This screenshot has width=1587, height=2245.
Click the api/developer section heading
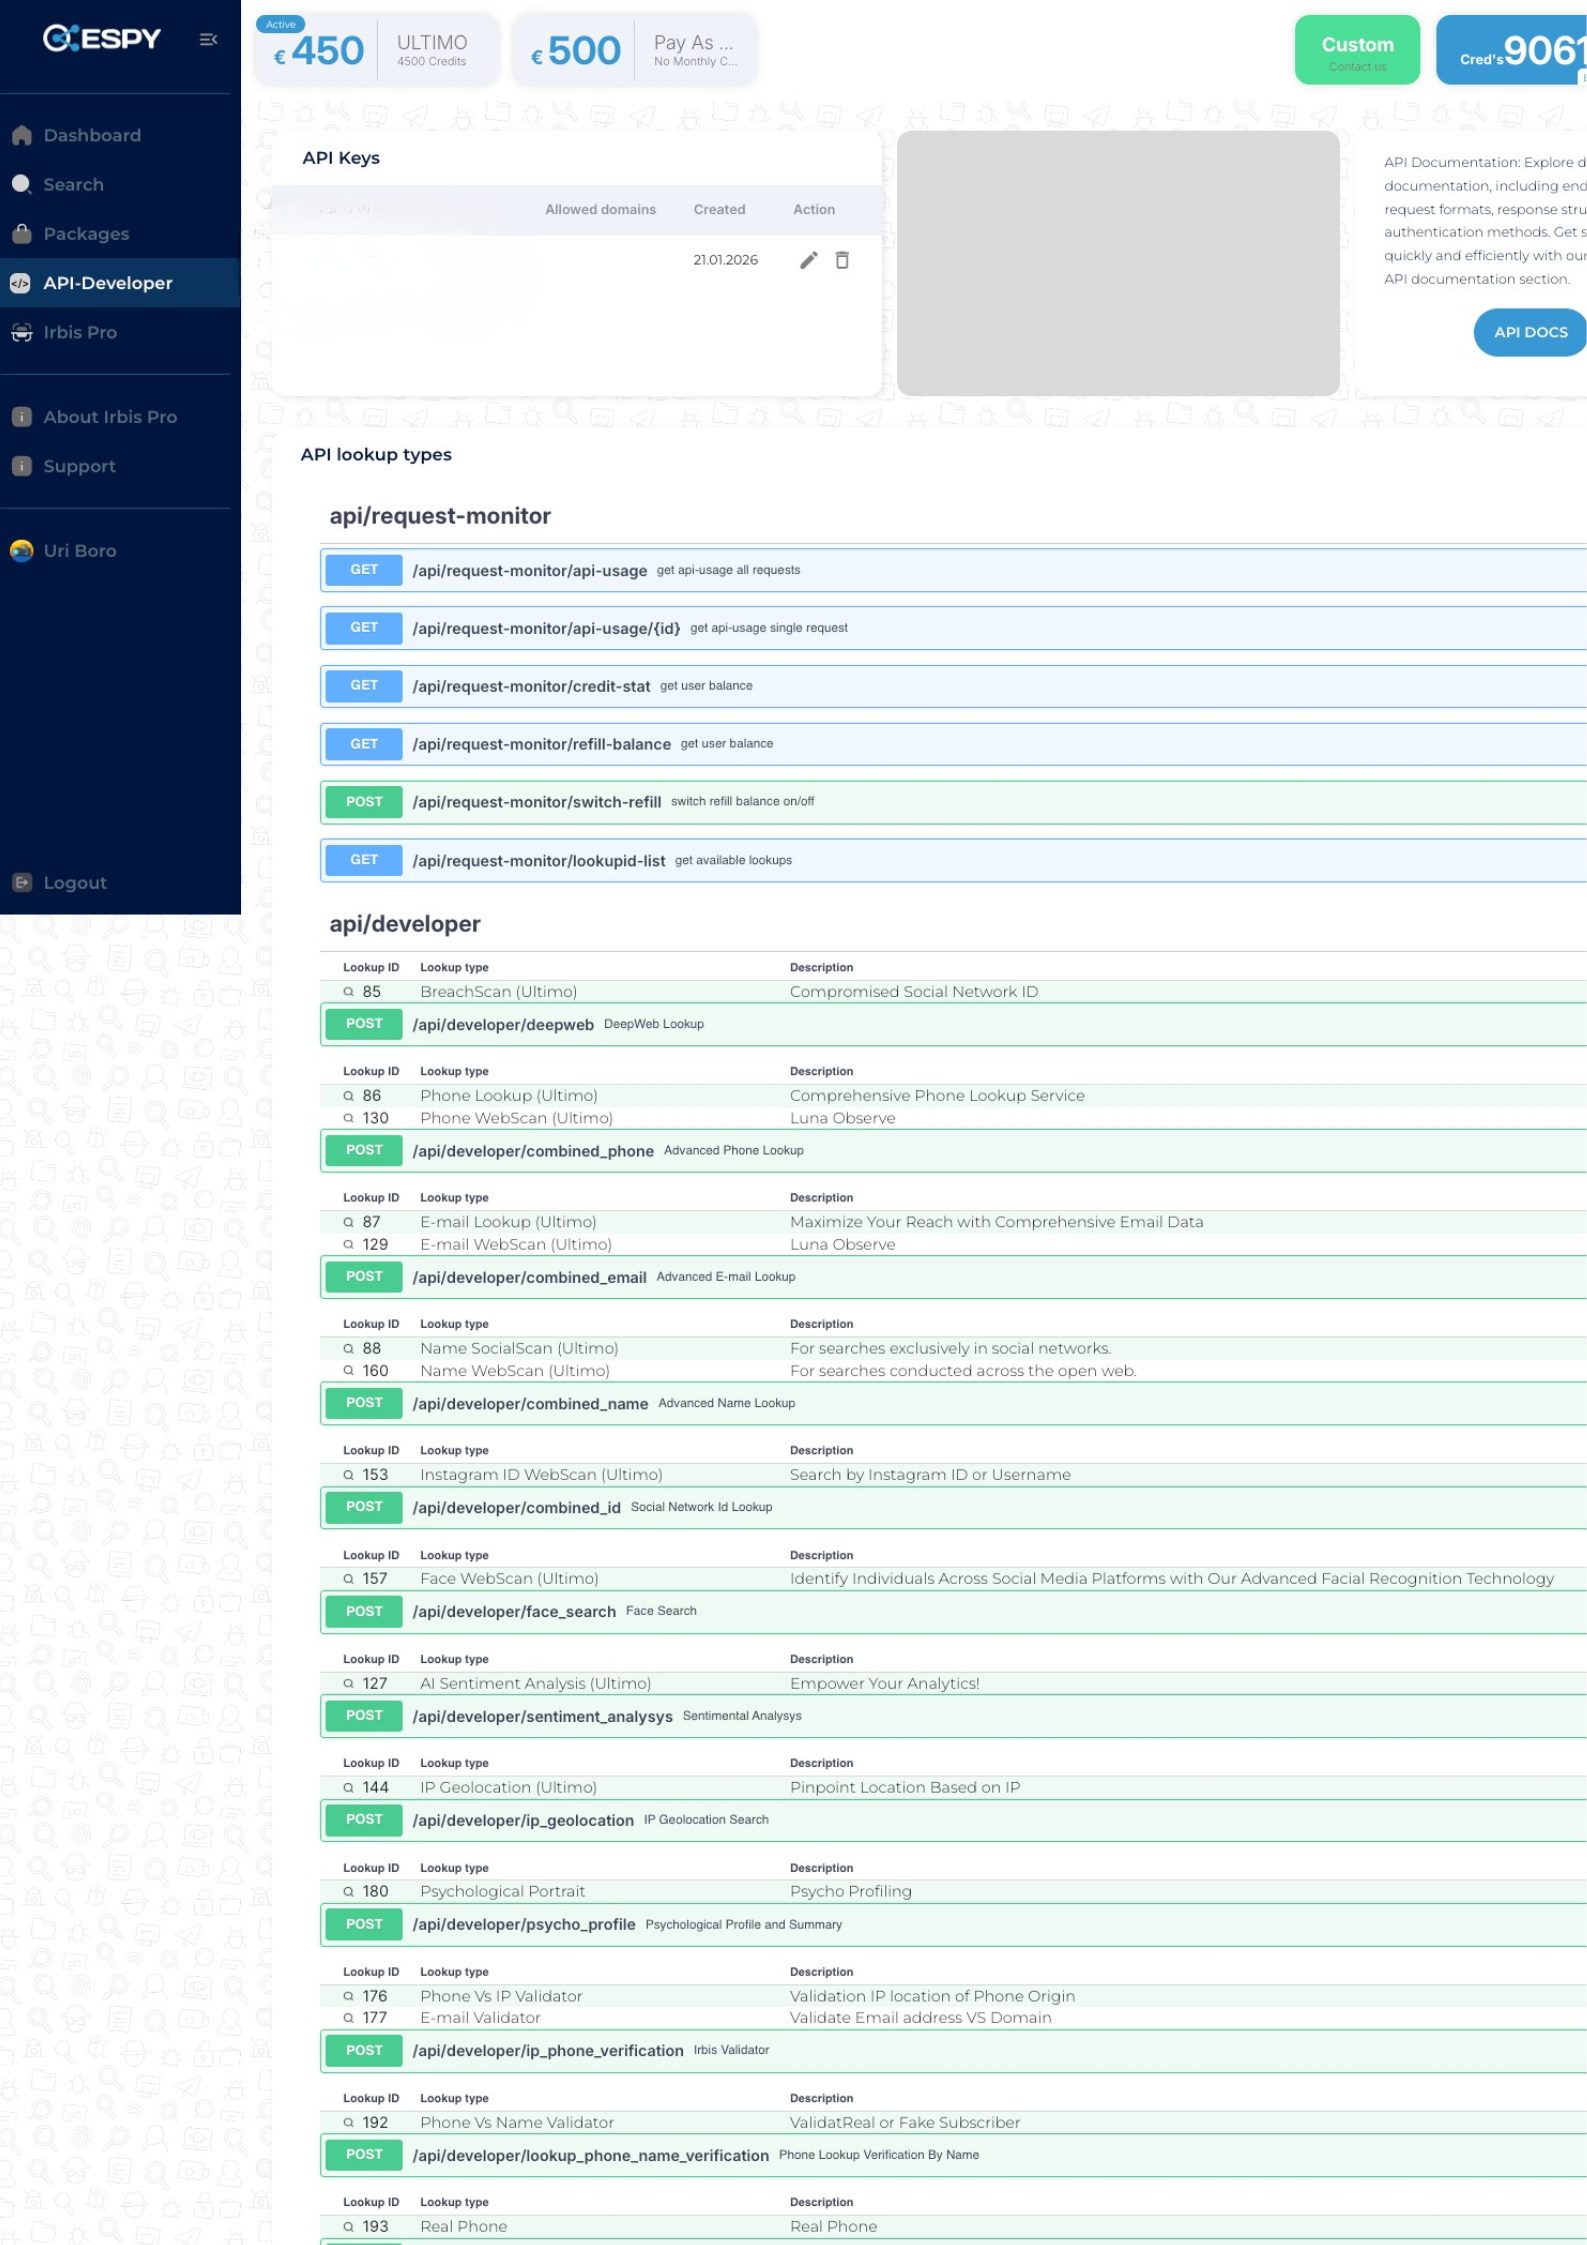[x=405, y=924]
